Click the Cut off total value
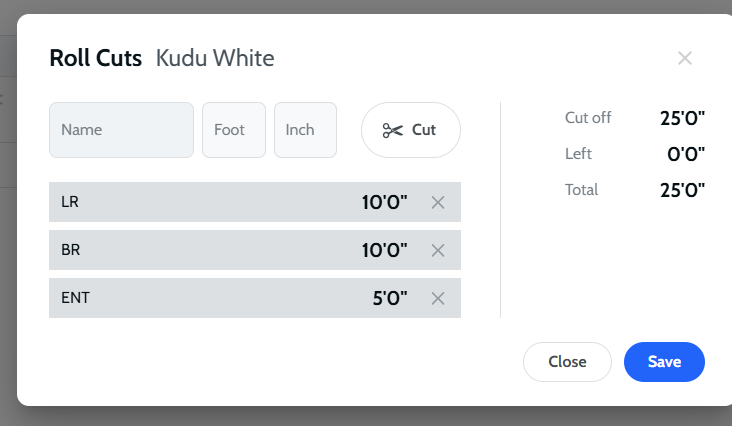 (x=682, y=118)
